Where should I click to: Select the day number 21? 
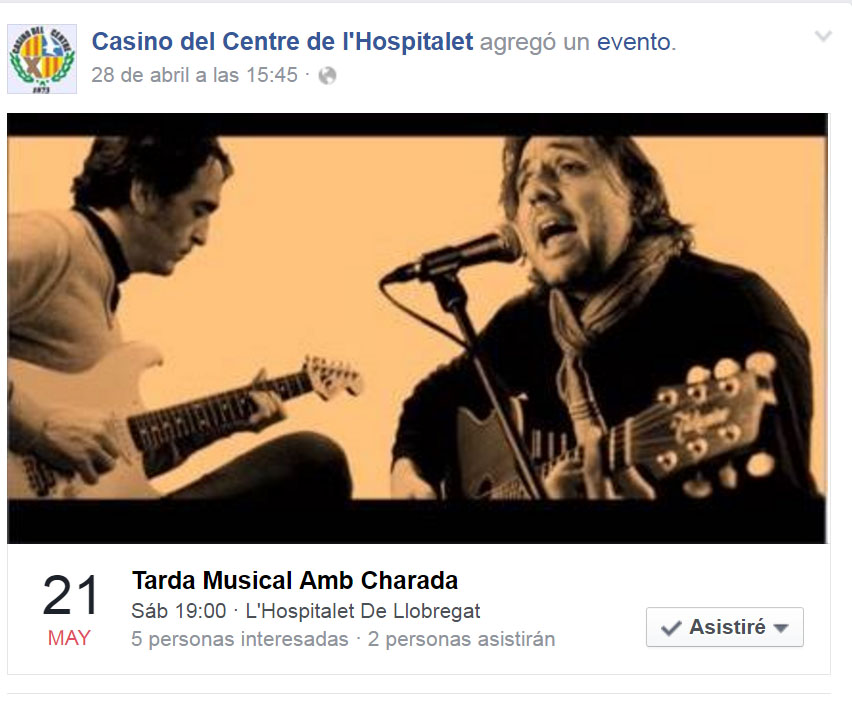(71, 596)
